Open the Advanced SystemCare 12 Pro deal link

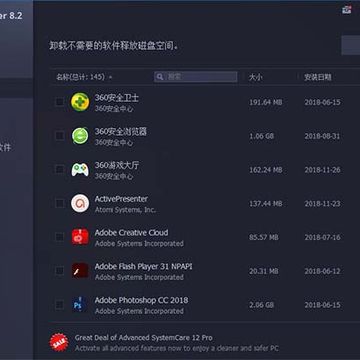point(143,337)
